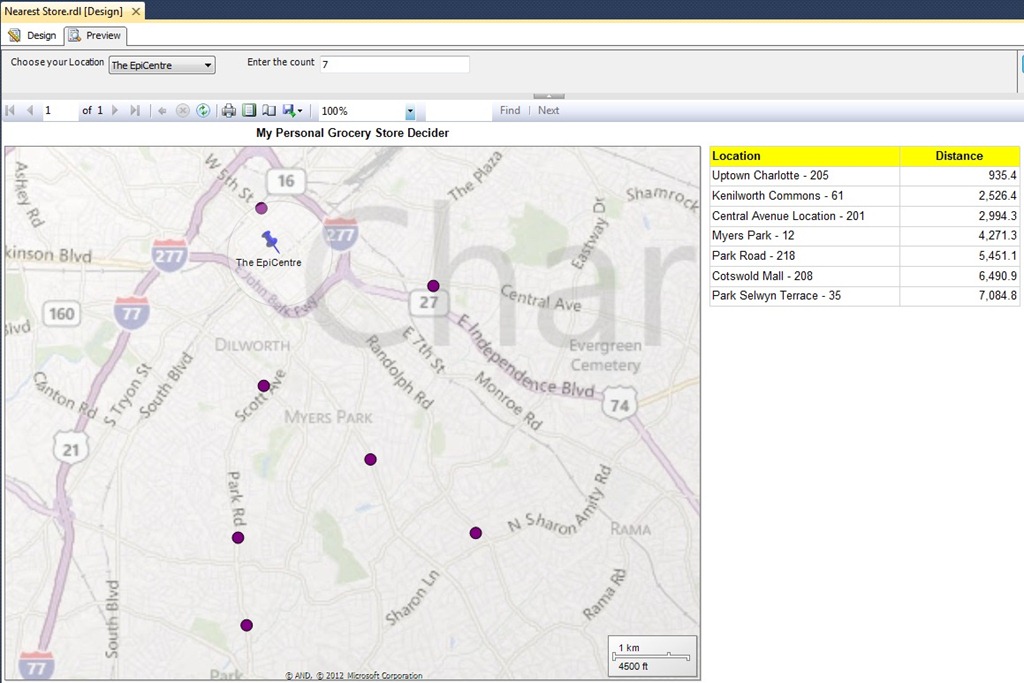Image resolution: width=1024 pixels, height=683 pixels.
Task: Expand the 100% zoom dropdown
Action: [410, 111]
